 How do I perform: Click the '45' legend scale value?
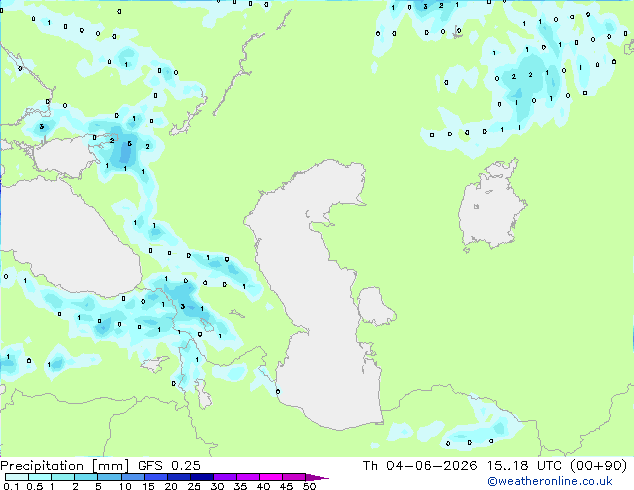pos(286,486)
